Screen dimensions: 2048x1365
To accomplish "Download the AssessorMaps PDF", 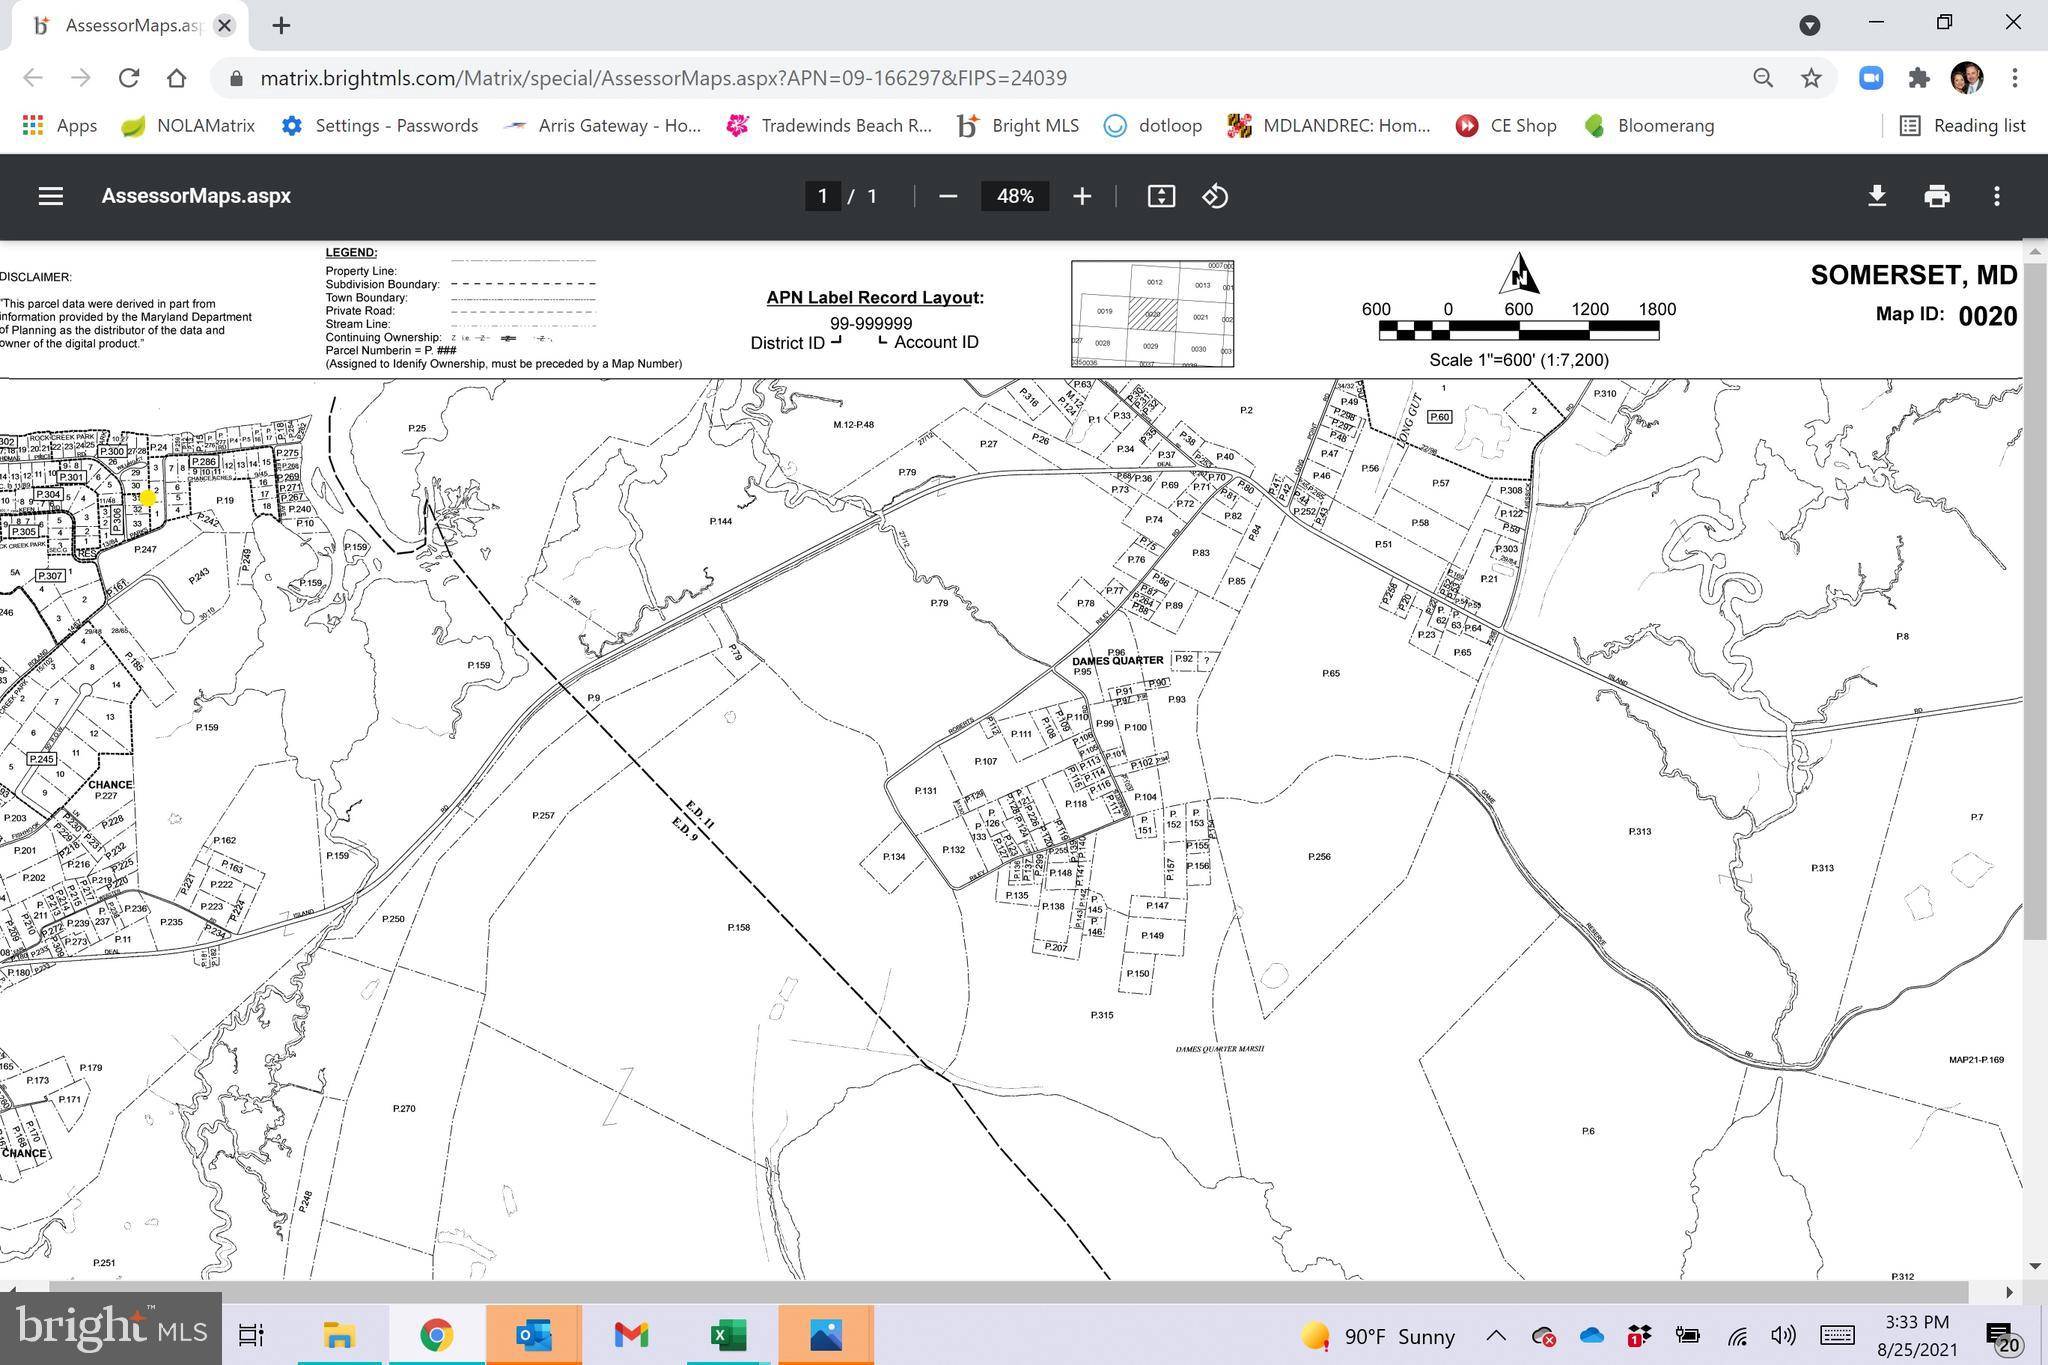I will [1876, 196].
